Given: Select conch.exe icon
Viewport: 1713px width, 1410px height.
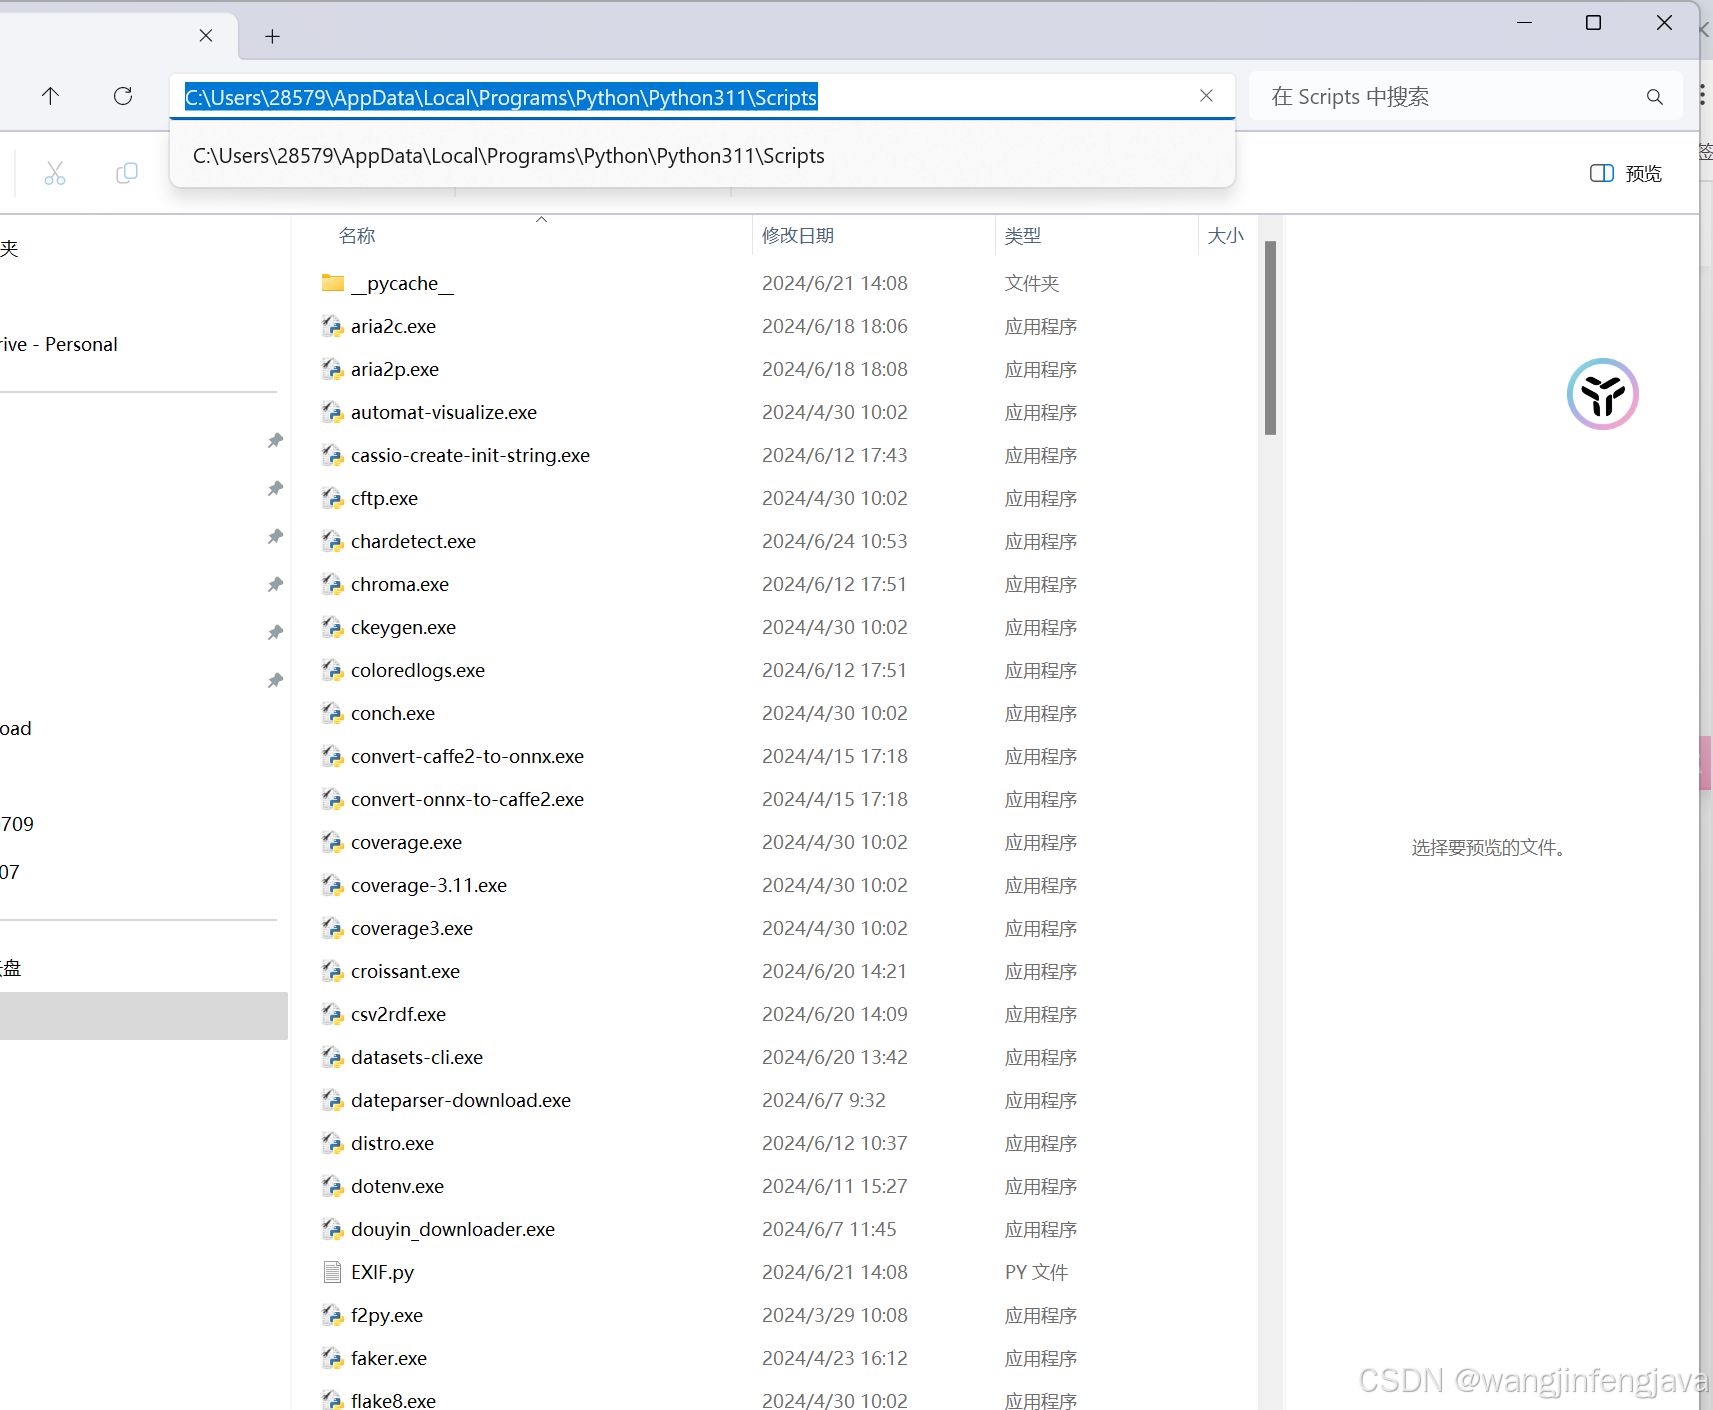Looking at the screenshot, I should pyautogui.click(x=333, y=713).
